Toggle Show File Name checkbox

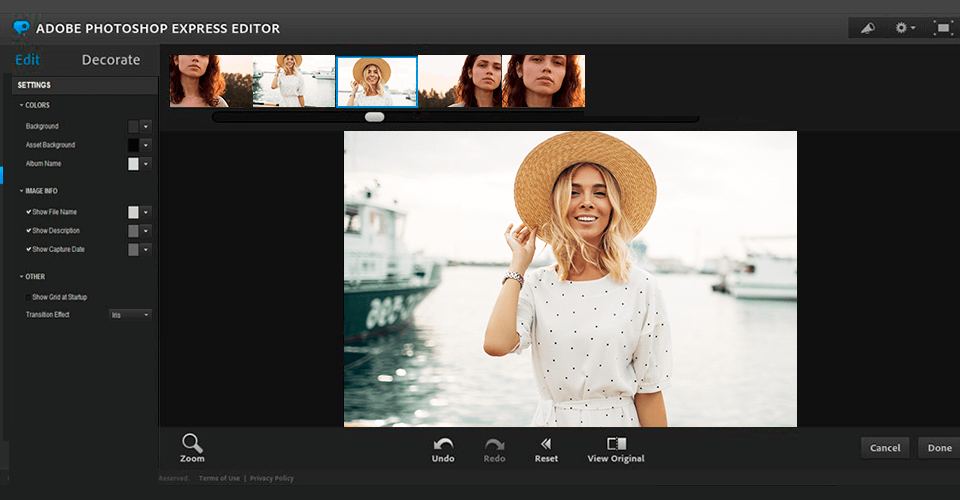pos(28,212)
